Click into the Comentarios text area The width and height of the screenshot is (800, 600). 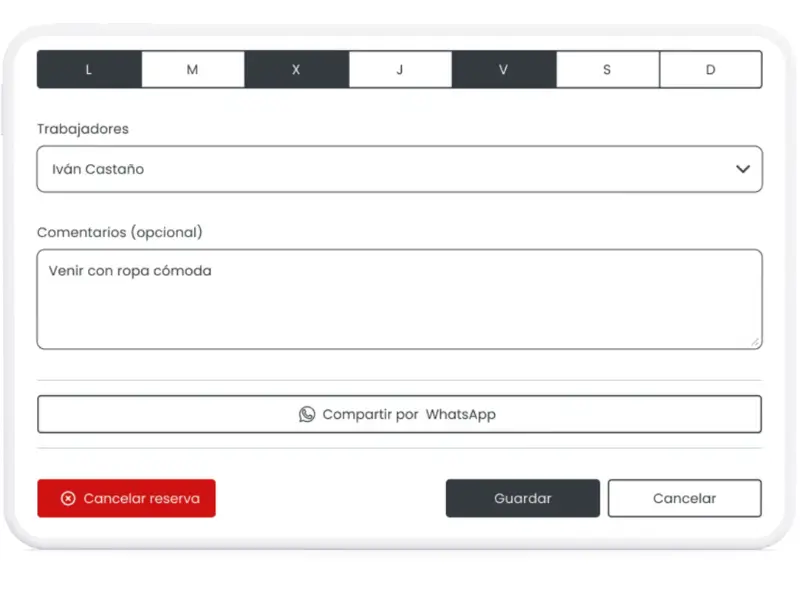[400, 299]
